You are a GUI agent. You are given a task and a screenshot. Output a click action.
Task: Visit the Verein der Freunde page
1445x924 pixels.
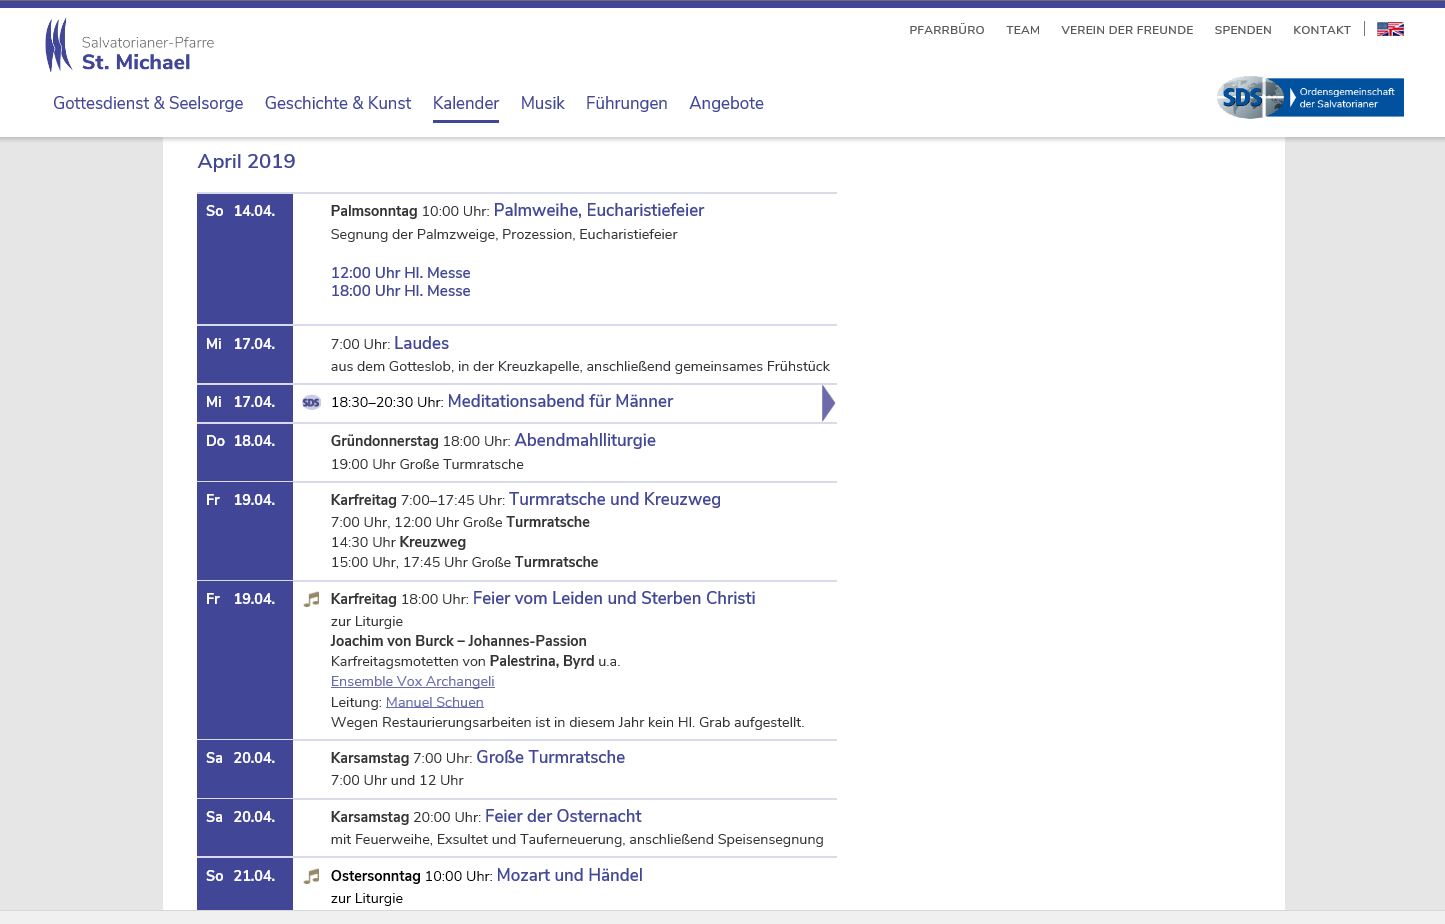point(1126,30)
